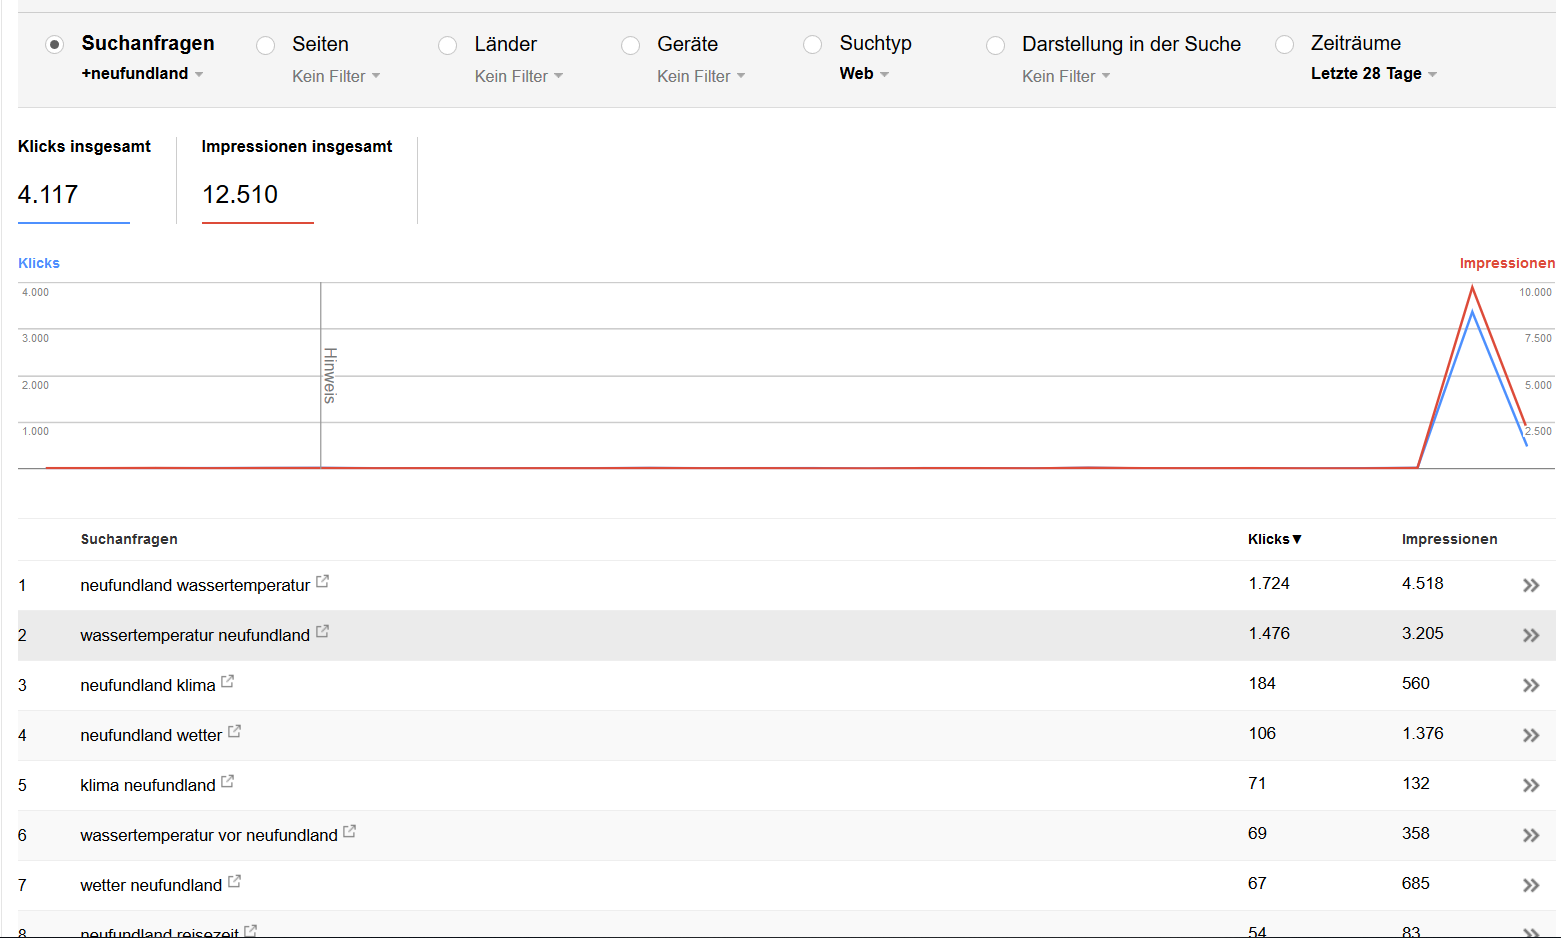
Task: Open external link icon beside neufundland wetter
Action: point(234,732)
